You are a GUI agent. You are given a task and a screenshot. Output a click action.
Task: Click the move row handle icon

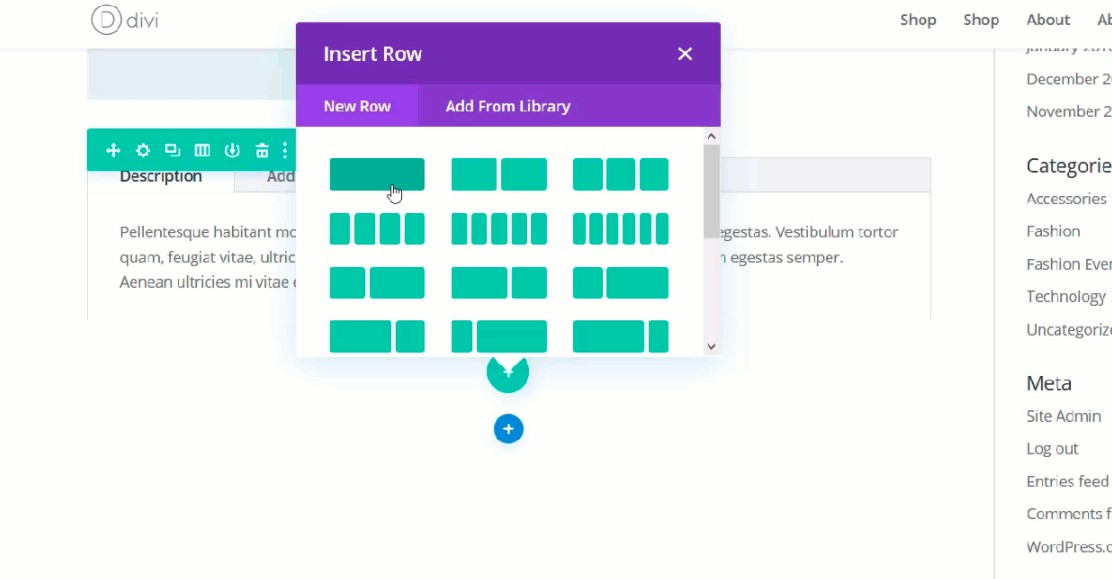pos(113,150)
